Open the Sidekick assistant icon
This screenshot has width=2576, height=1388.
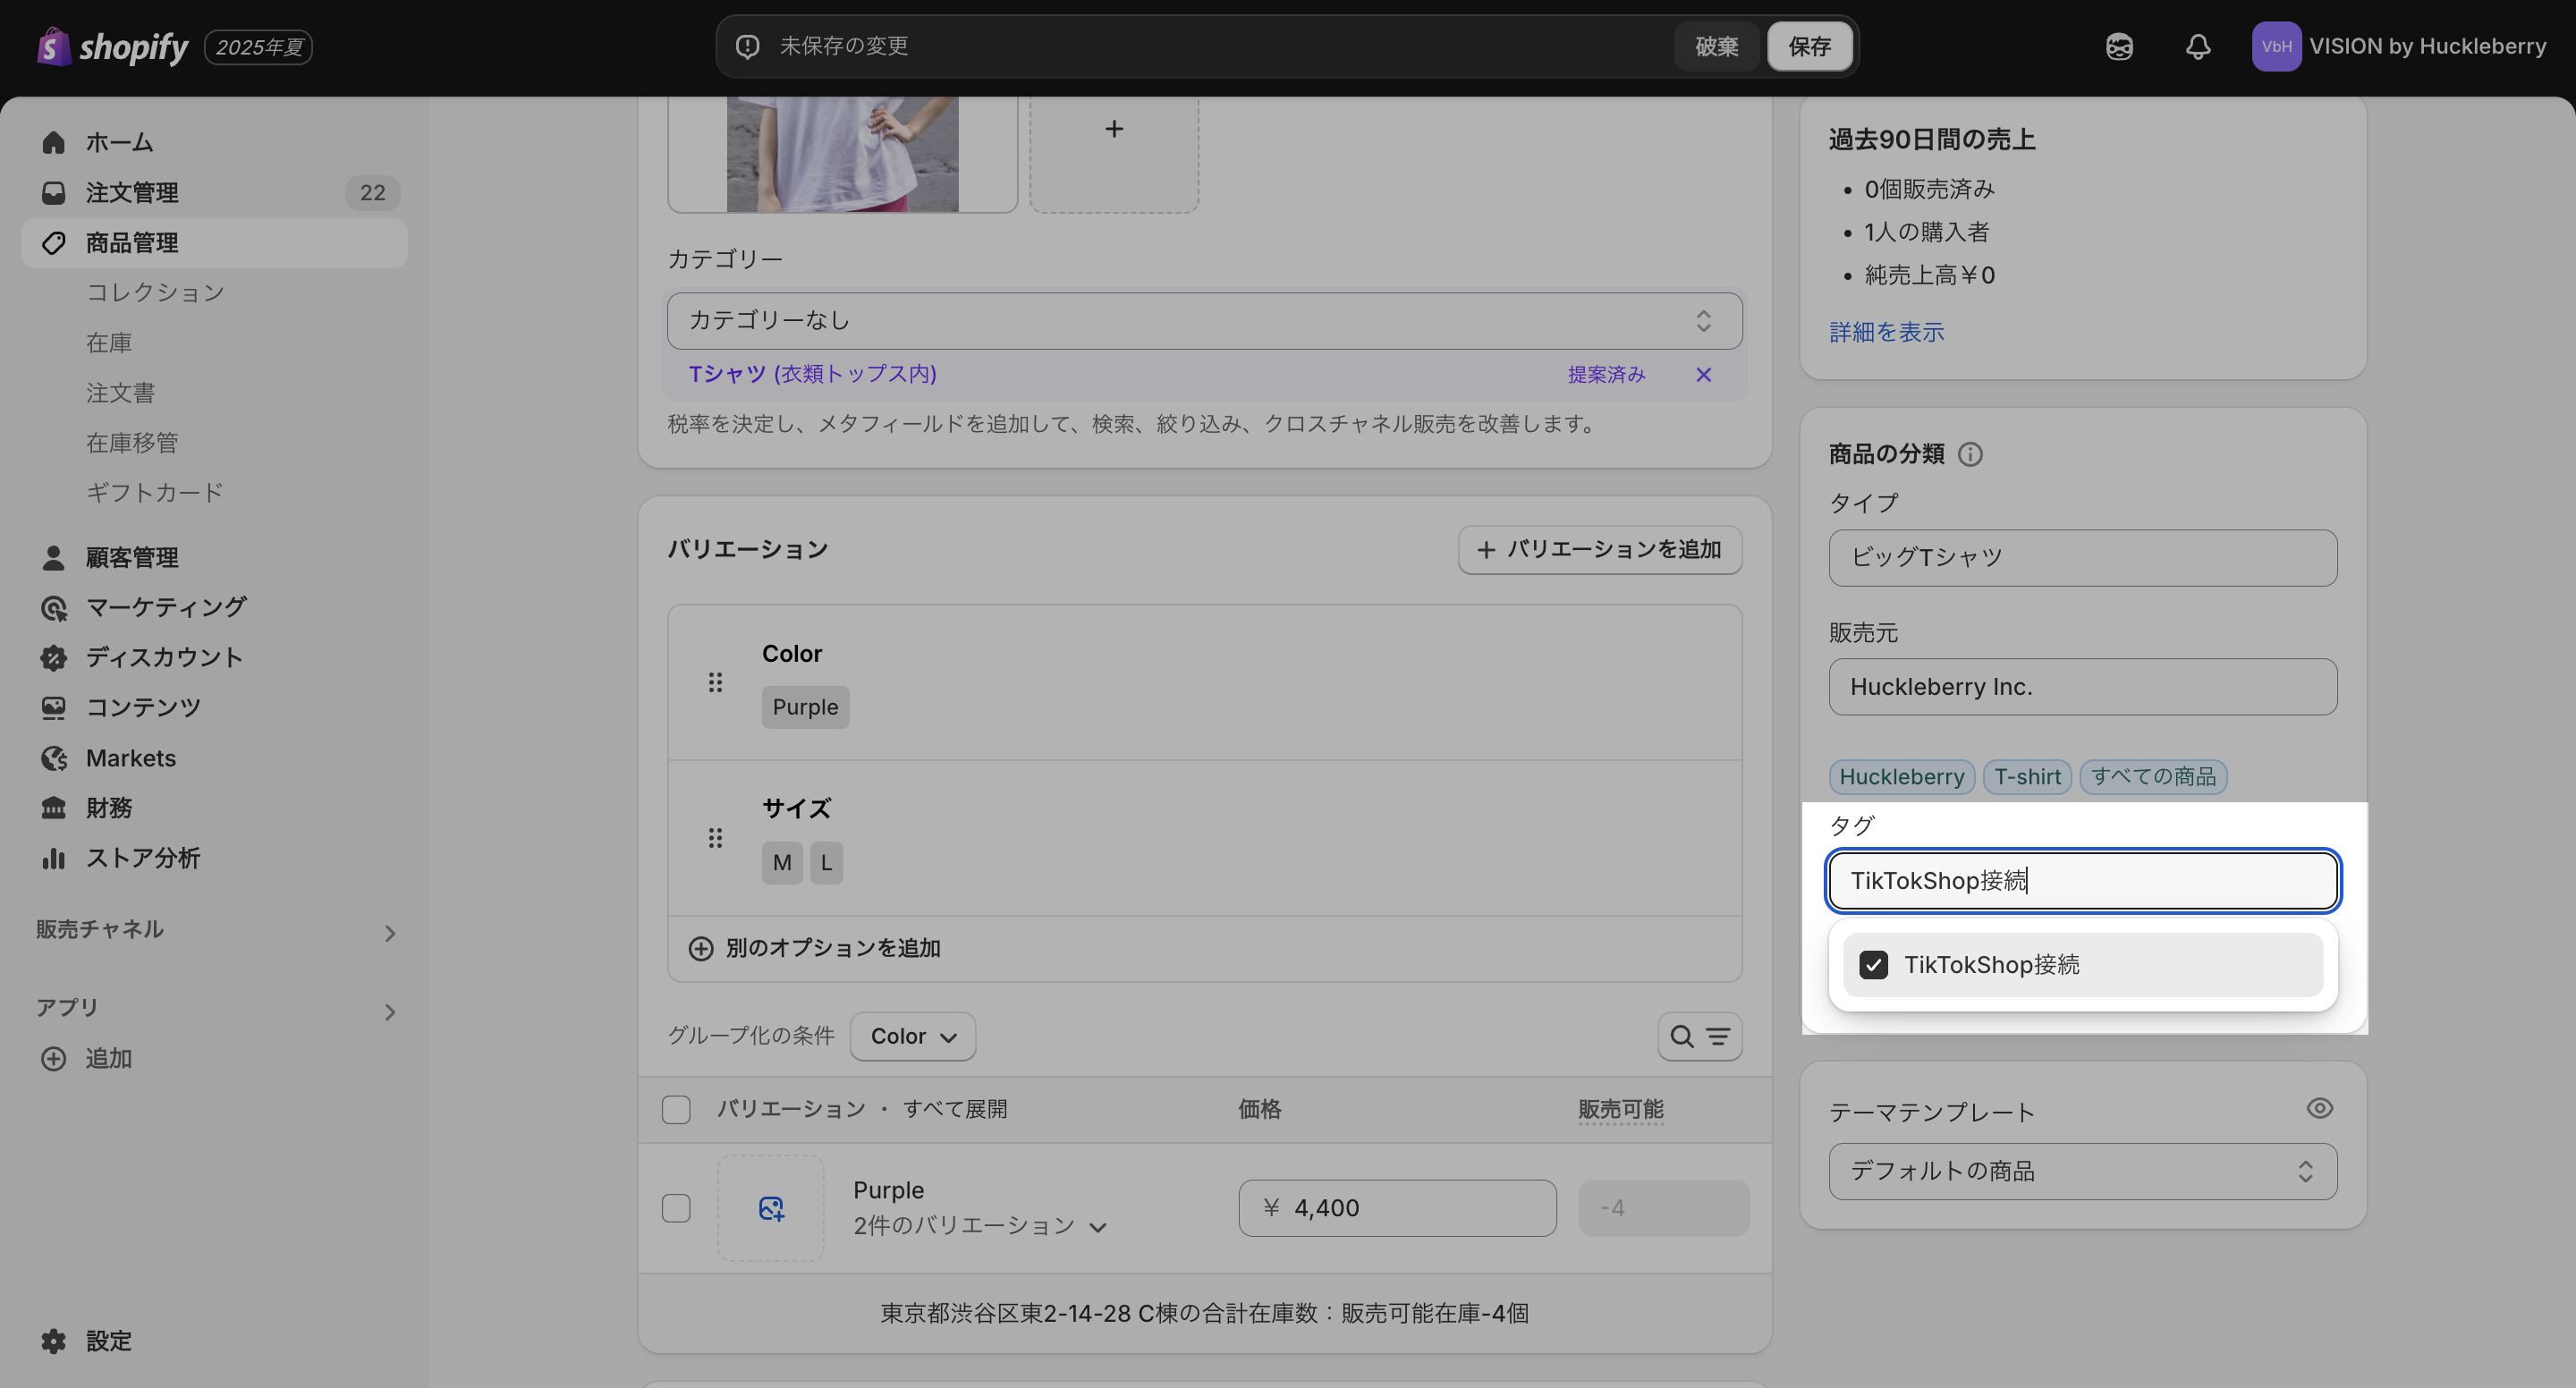pos(2119,47)
